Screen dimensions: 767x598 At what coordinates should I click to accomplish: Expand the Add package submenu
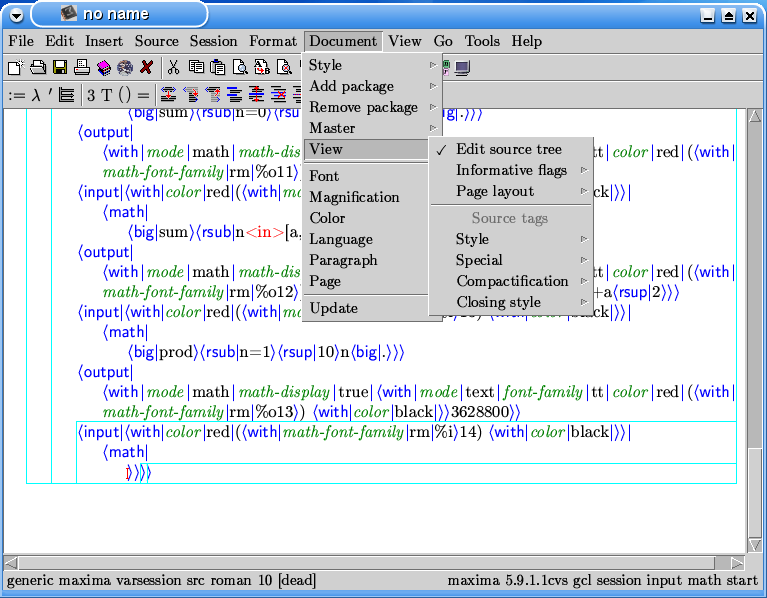click(372, 86)
